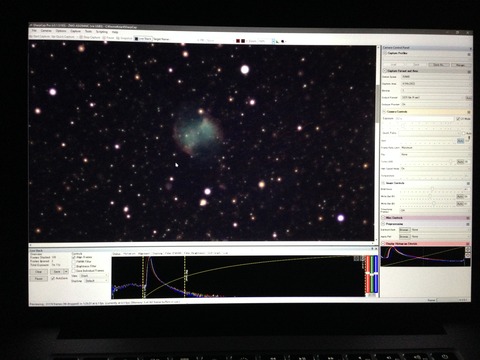Click the histogram icon after Zoom dropdown
480x360 pixels.
(277, 41)
